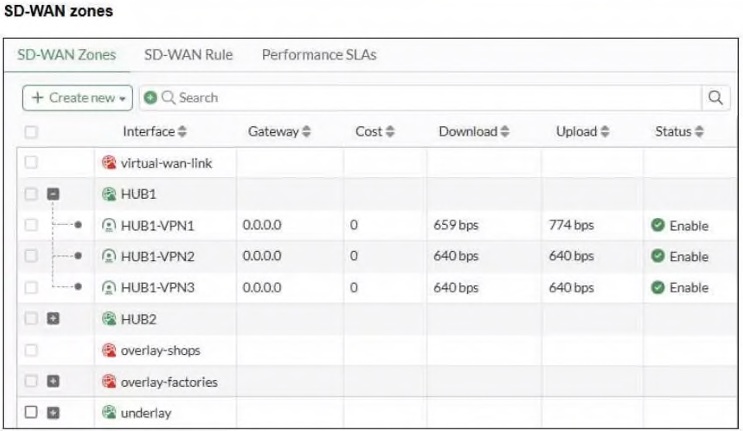This screenshot has width=743, height=431.
Task: Click the green add-filter plus icon
Action: (151, 98)
